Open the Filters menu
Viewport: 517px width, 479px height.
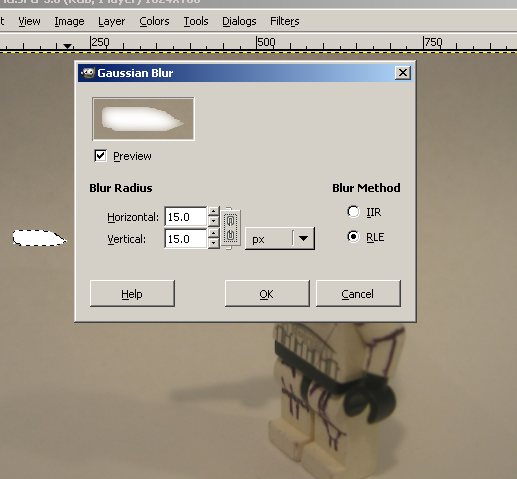[x=284, y=21]
